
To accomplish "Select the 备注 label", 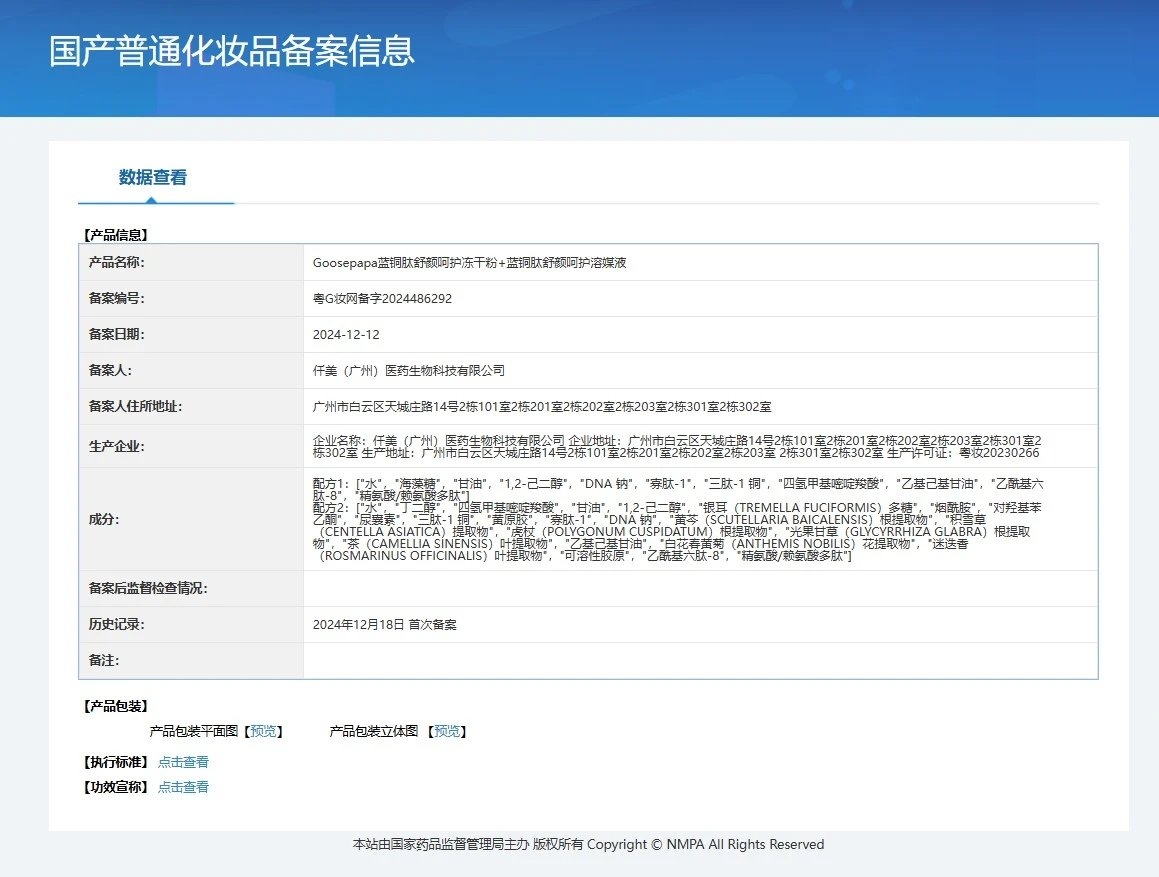I will (104, 660).
